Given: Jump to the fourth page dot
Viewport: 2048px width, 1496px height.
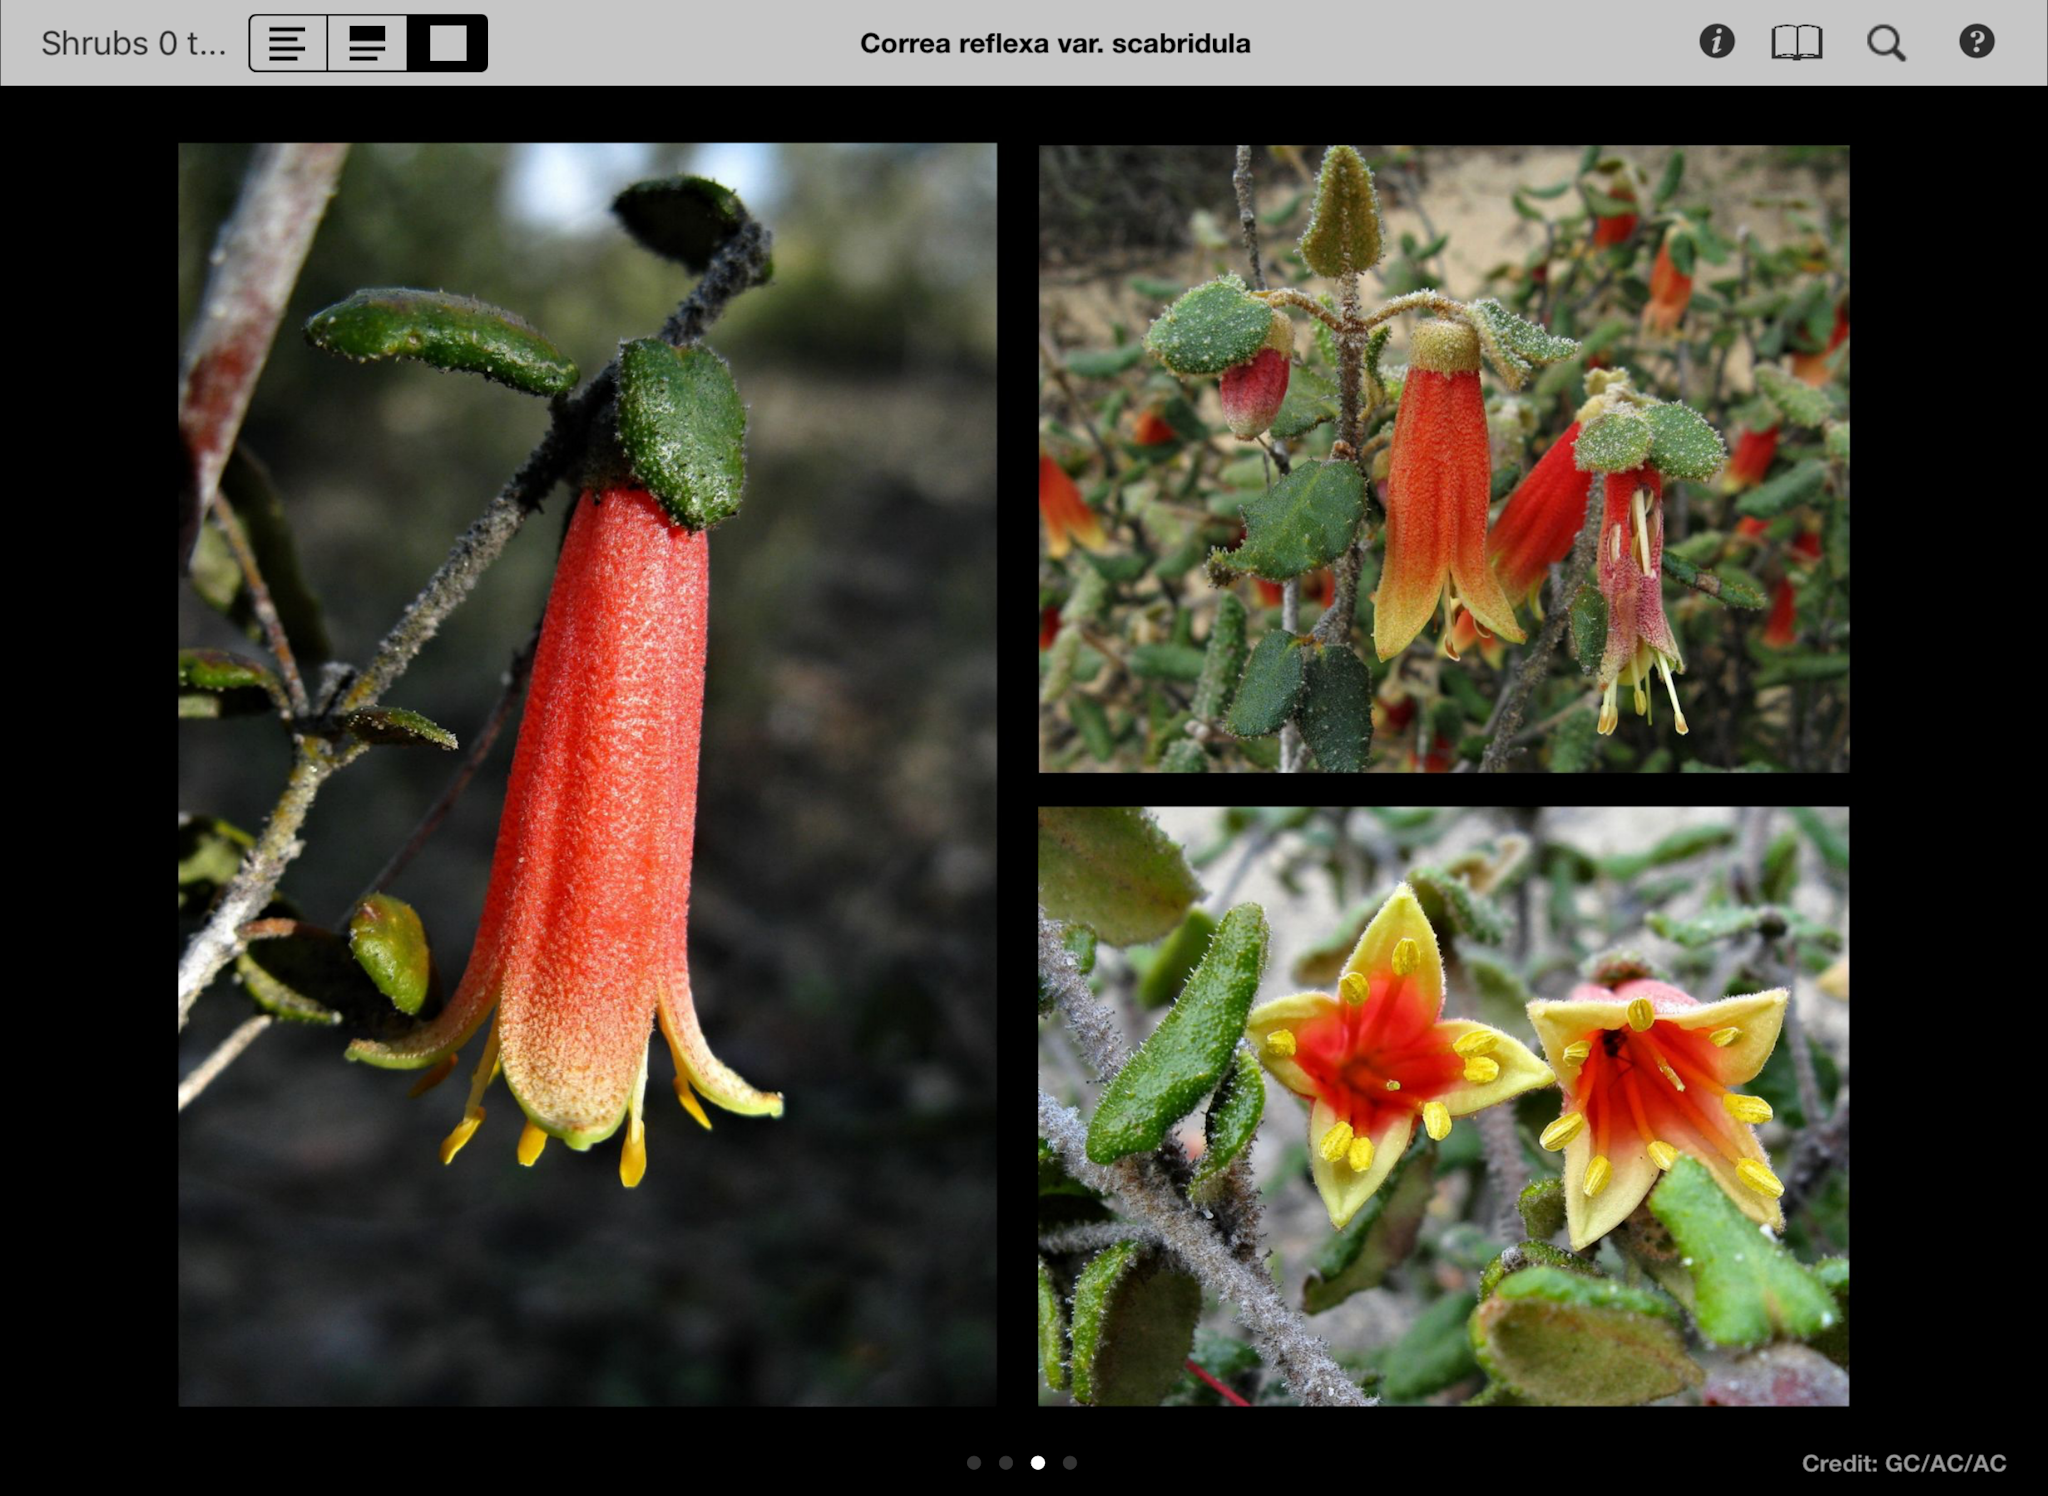Looking at the screenshot, I should (1070, 1462).
